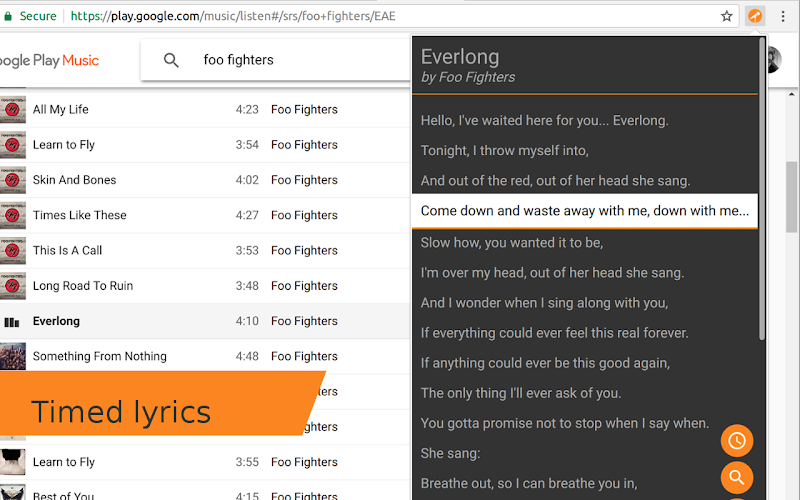
Task: Click lyric 'Breathe out, so I can breathe you in'
Action: click(529, 483)
